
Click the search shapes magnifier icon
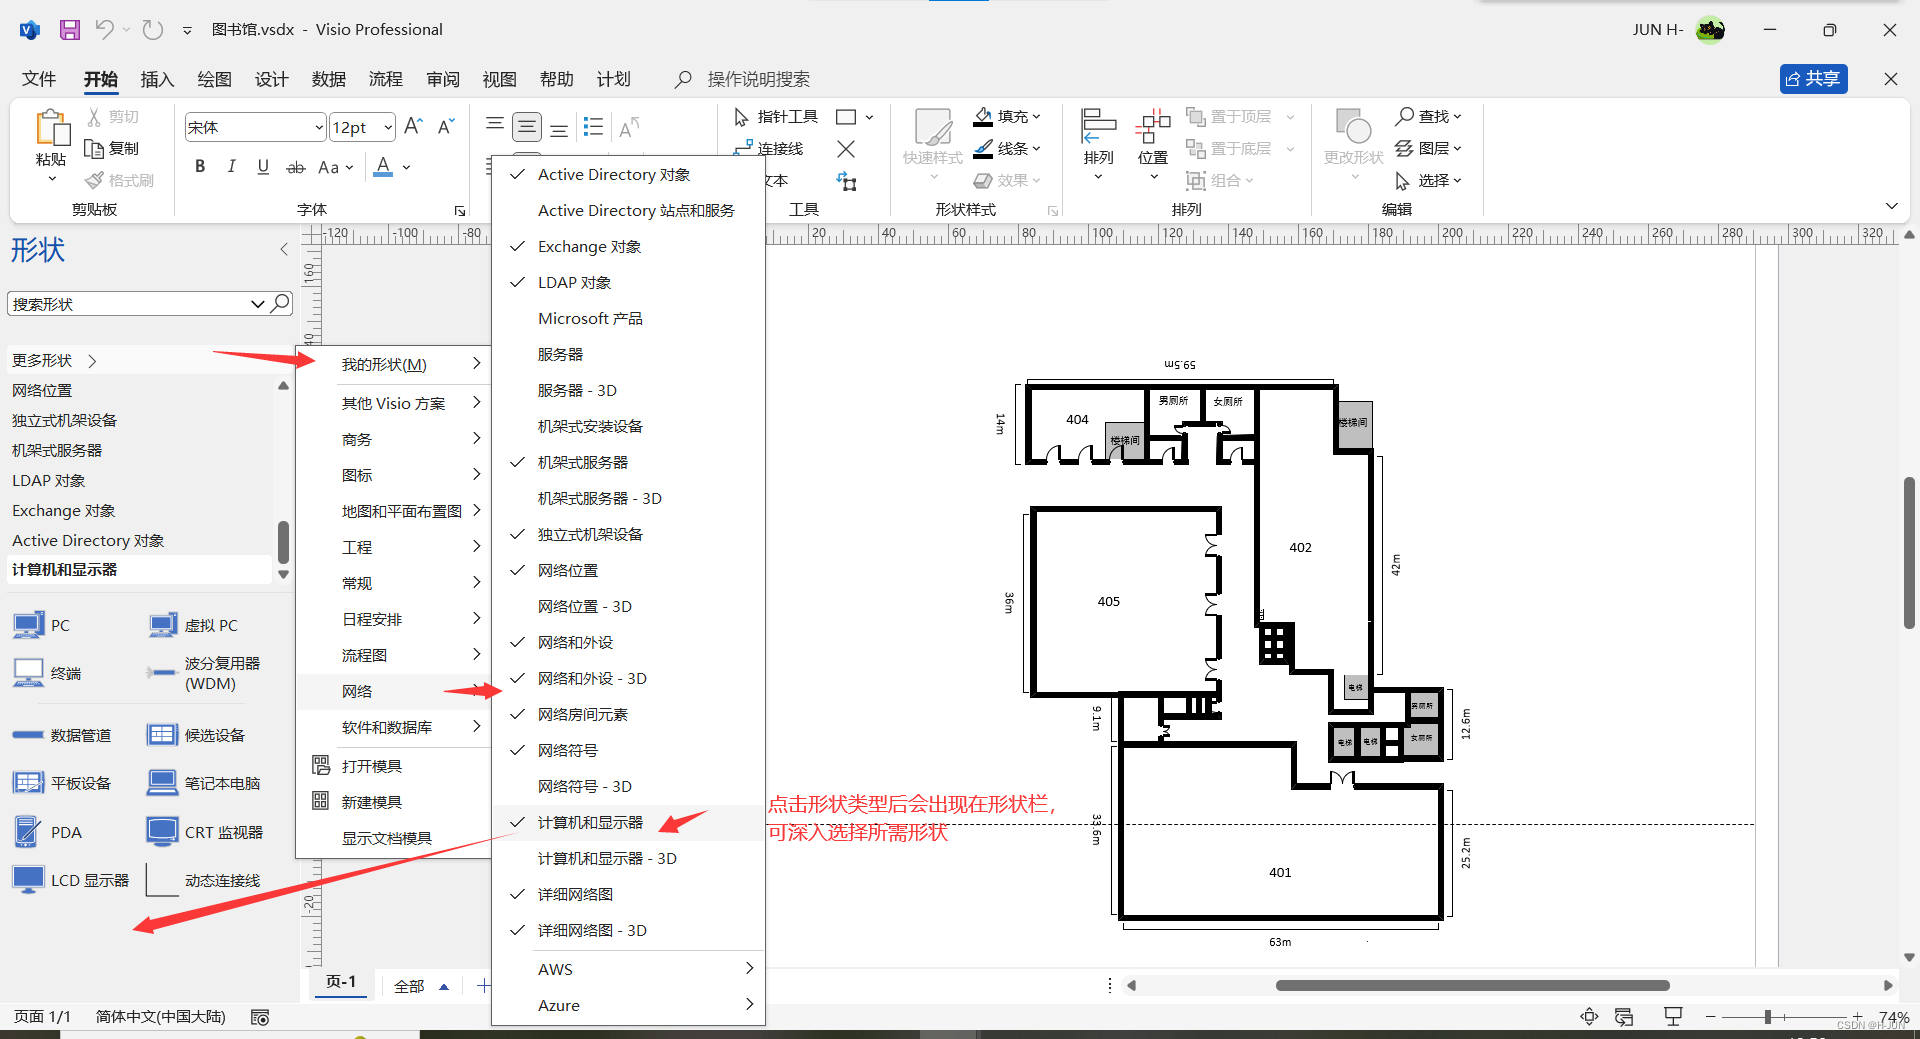(x=281, y=303)
